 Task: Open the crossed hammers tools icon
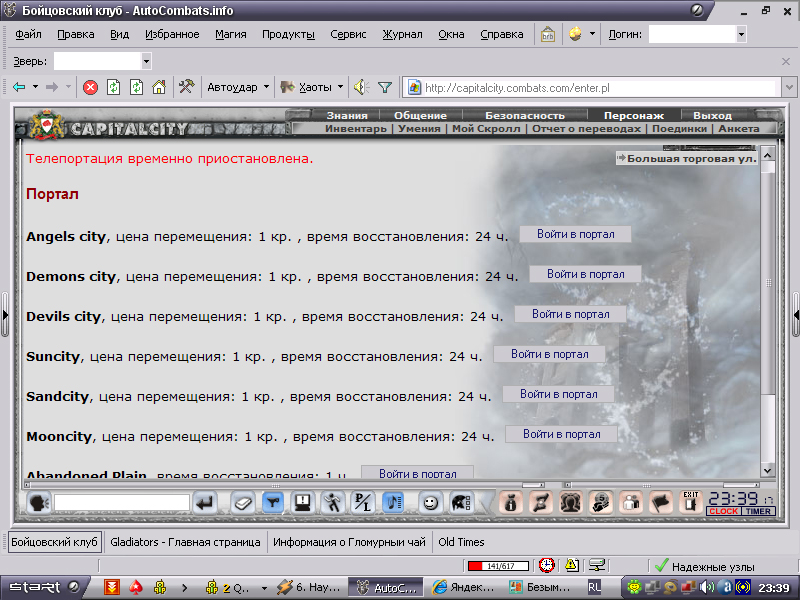click(186, 87)
